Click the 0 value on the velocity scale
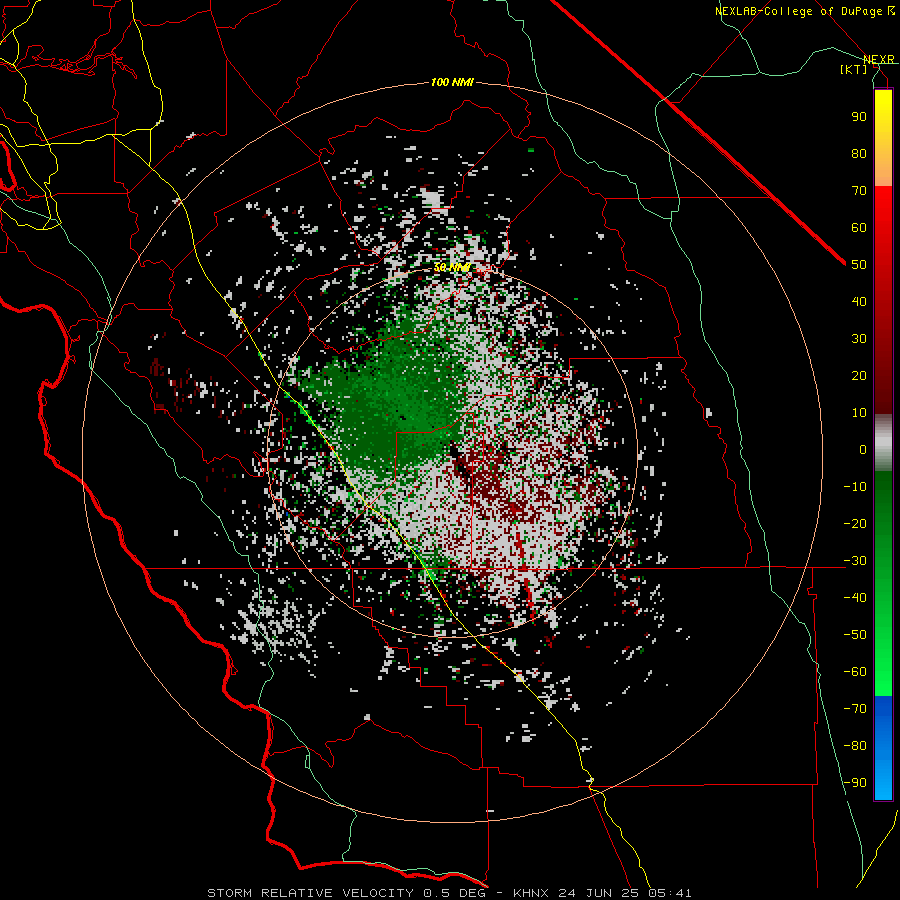 [863, 450]
